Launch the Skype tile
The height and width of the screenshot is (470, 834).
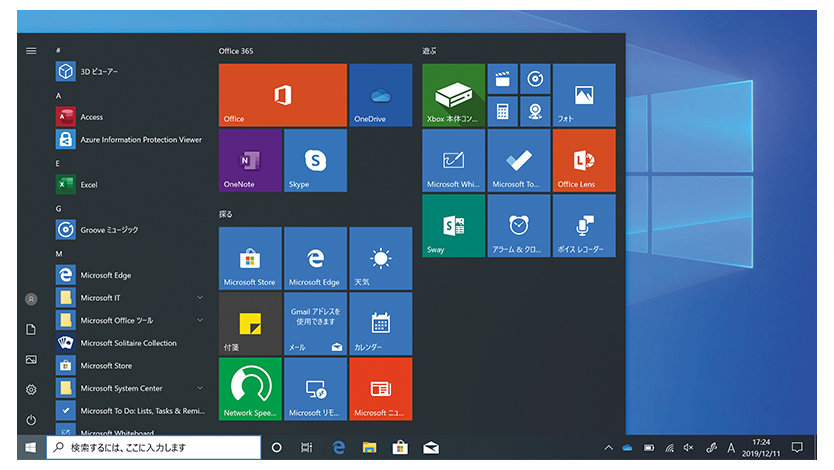click(x=315, y=160)
